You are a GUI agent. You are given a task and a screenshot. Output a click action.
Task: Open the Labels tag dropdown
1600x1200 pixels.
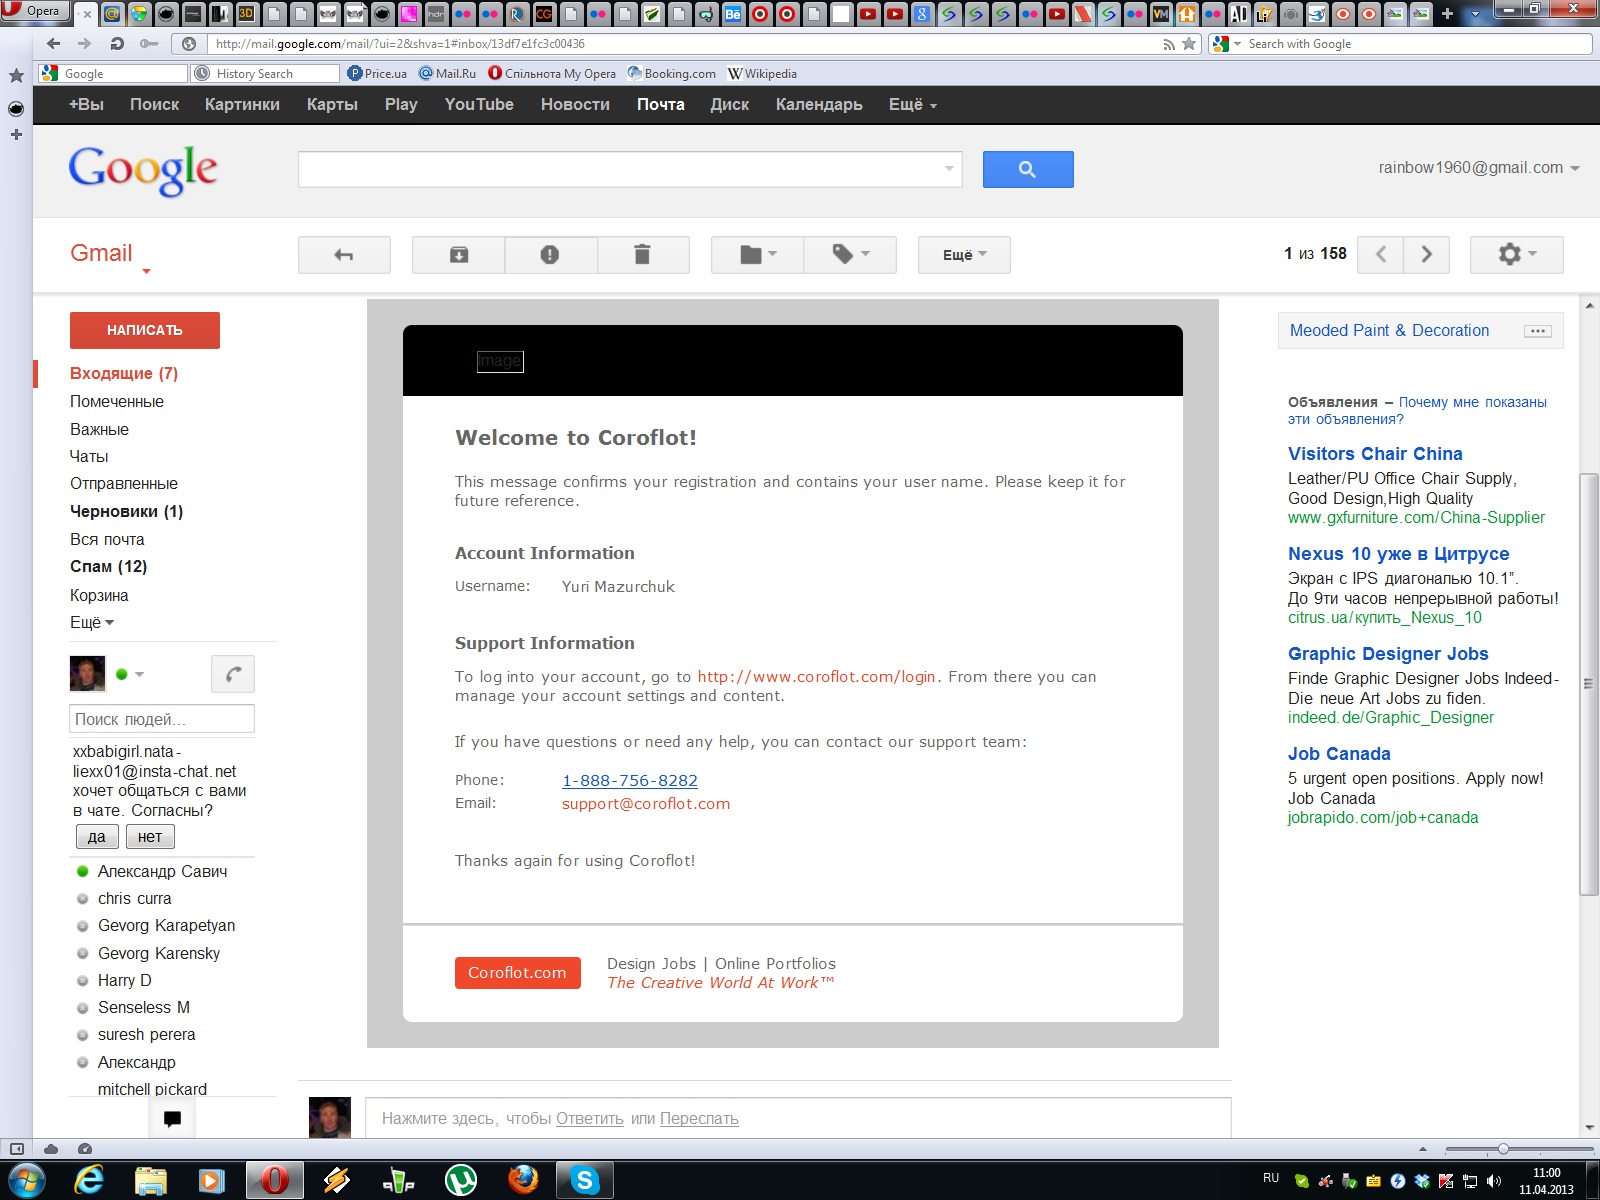850,255
